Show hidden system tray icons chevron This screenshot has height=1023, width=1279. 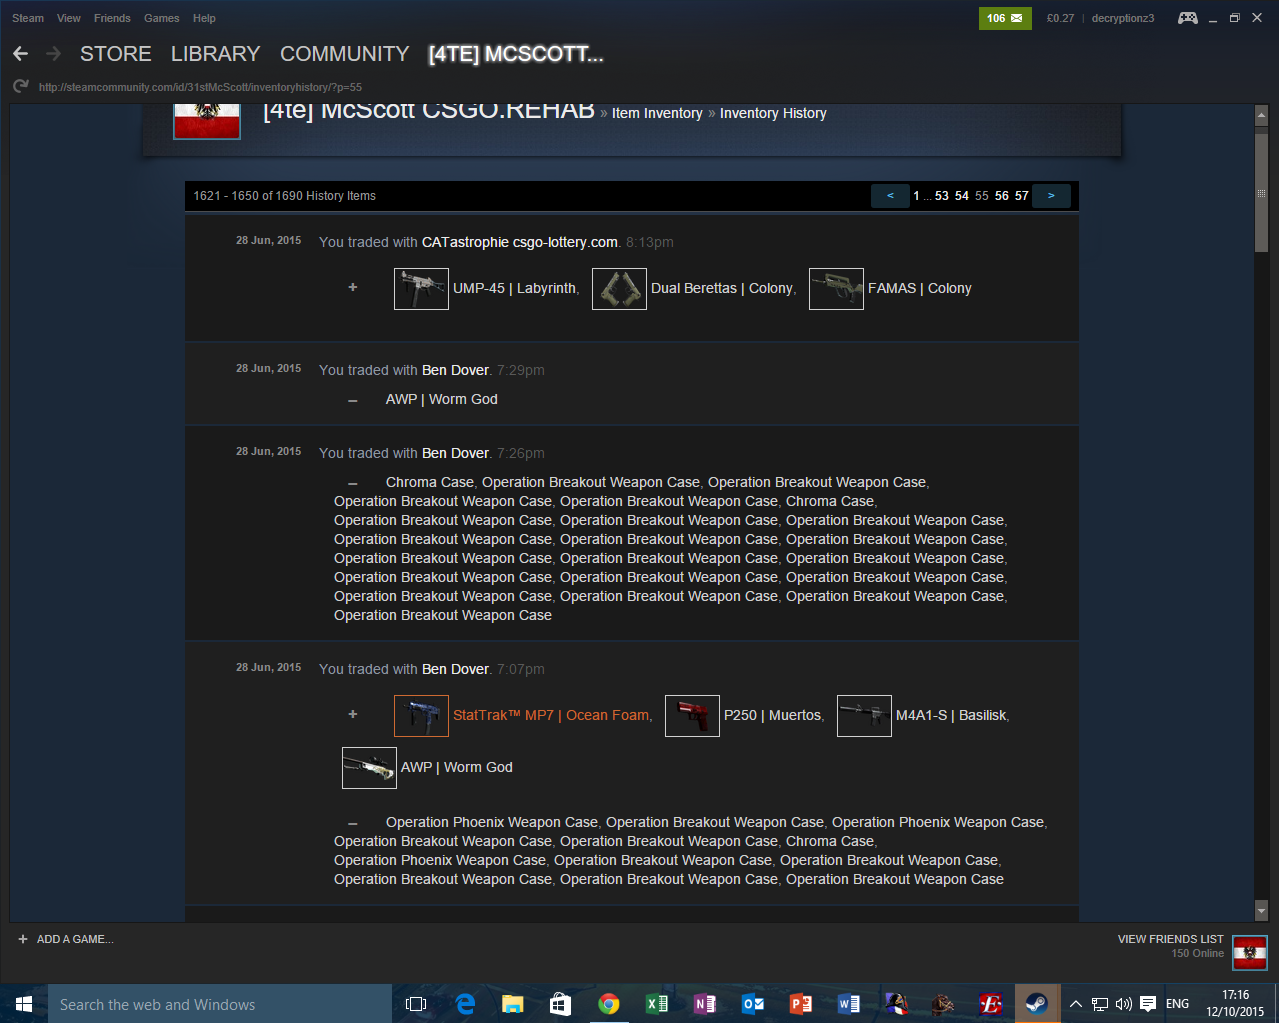click(1075, 1004)
